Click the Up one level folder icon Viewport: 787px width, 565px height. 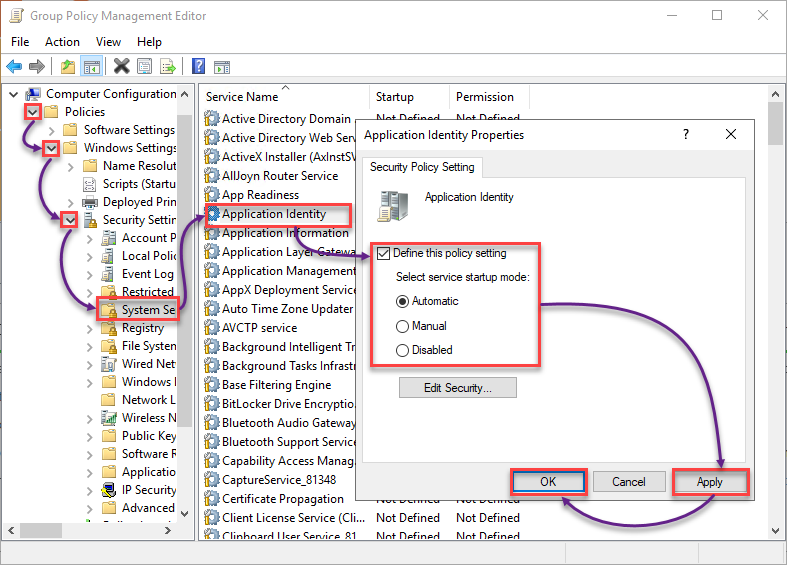[x=68, y=66]
